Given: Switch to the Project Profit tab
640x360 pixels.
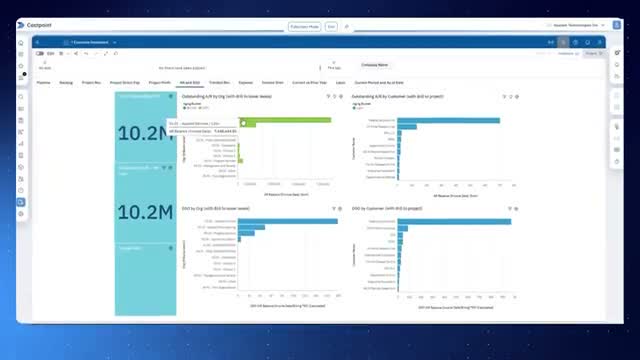Looking at the screenshot, I should [x=160, y=82].
